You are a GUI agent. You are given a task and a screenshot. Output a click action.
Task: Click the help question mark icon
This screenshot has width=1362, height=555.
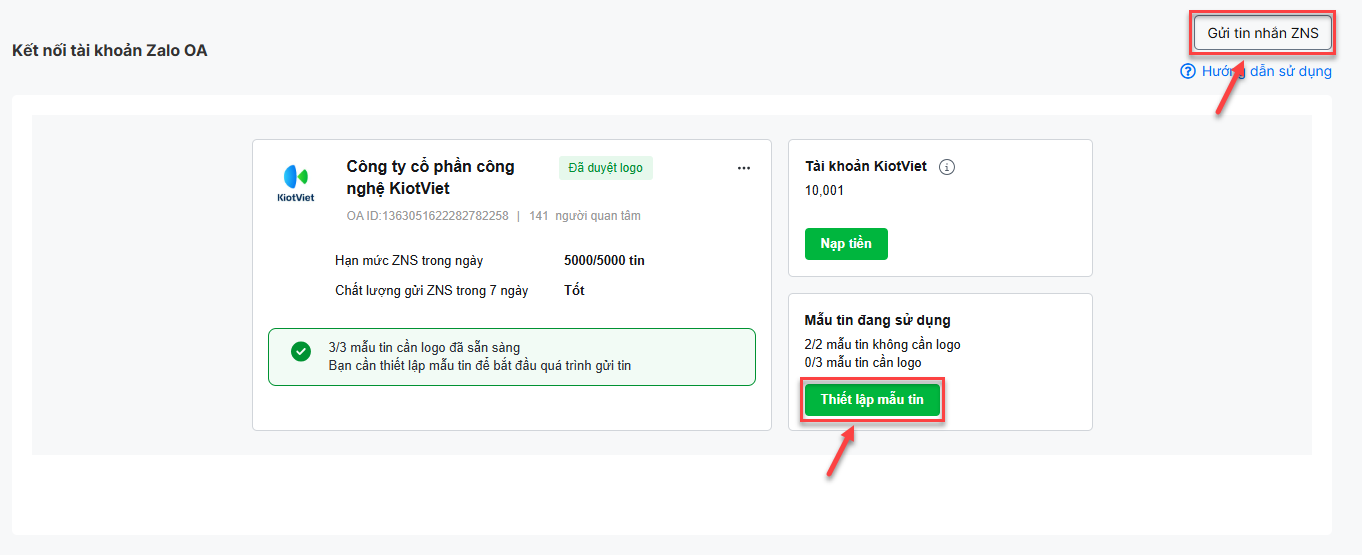1188,71
